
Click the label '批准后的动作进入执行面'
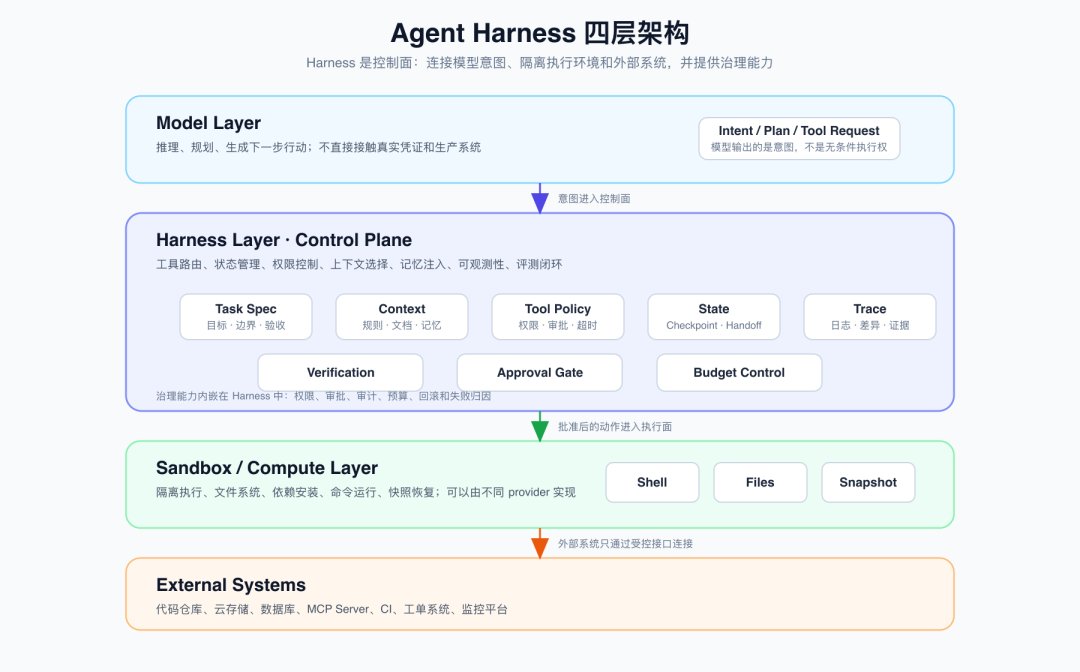614,426
